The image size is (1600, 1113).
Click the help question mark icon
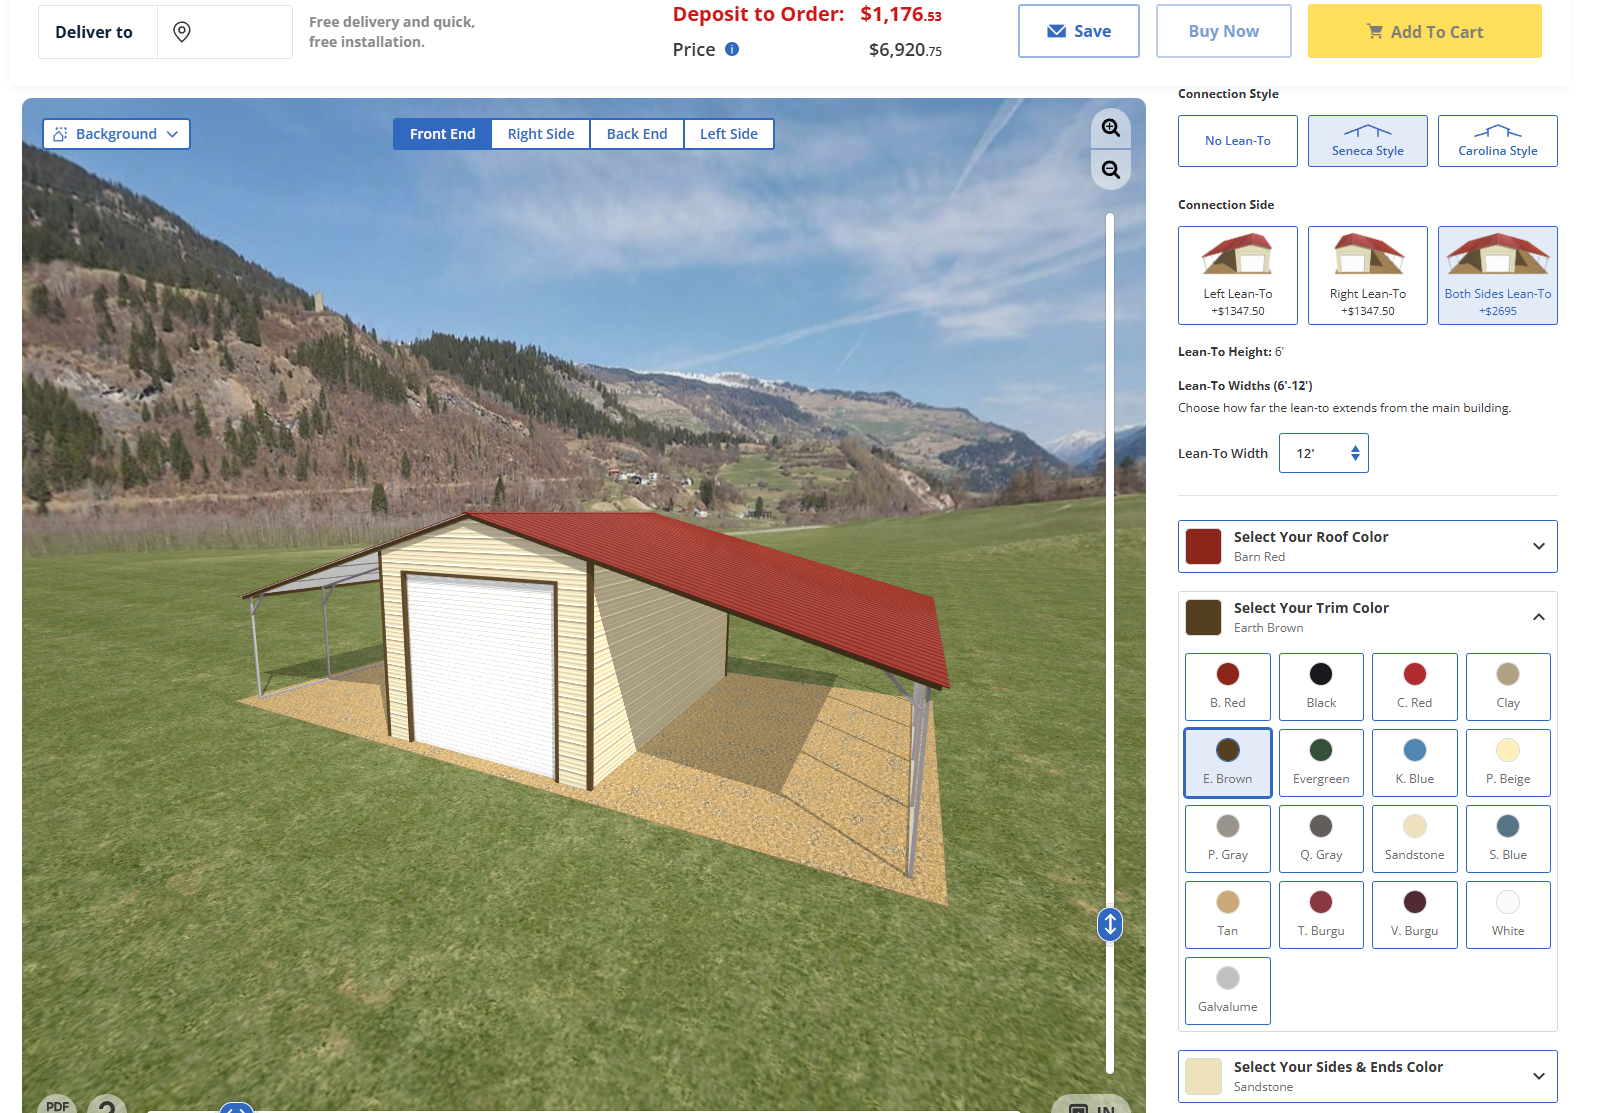(x=107, y=1104)
